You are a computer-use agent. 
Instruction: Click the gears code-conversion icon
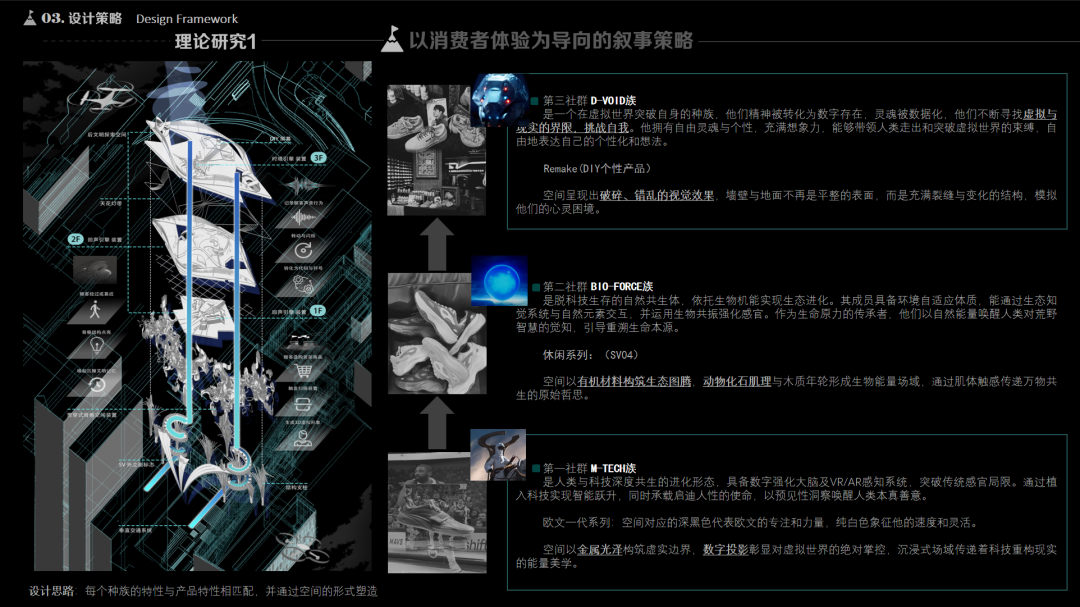click(301, 284)
